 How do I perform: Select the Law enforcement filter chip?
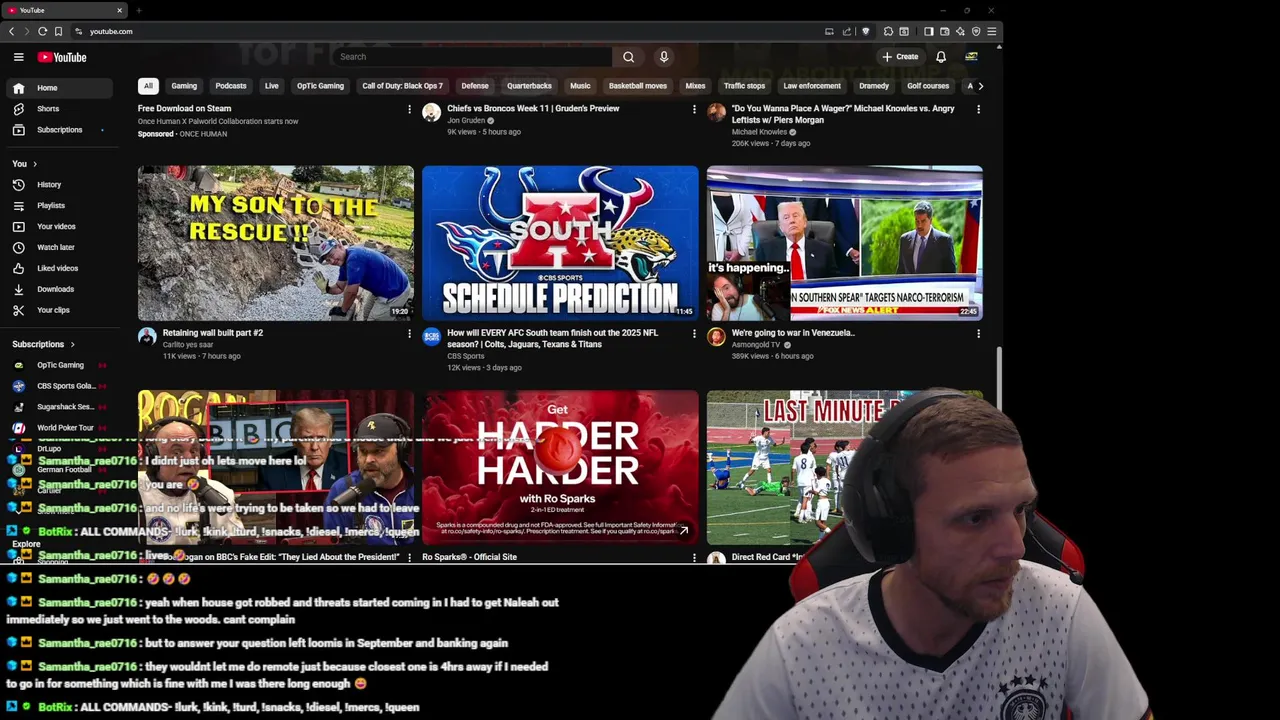tap(812, 86)
